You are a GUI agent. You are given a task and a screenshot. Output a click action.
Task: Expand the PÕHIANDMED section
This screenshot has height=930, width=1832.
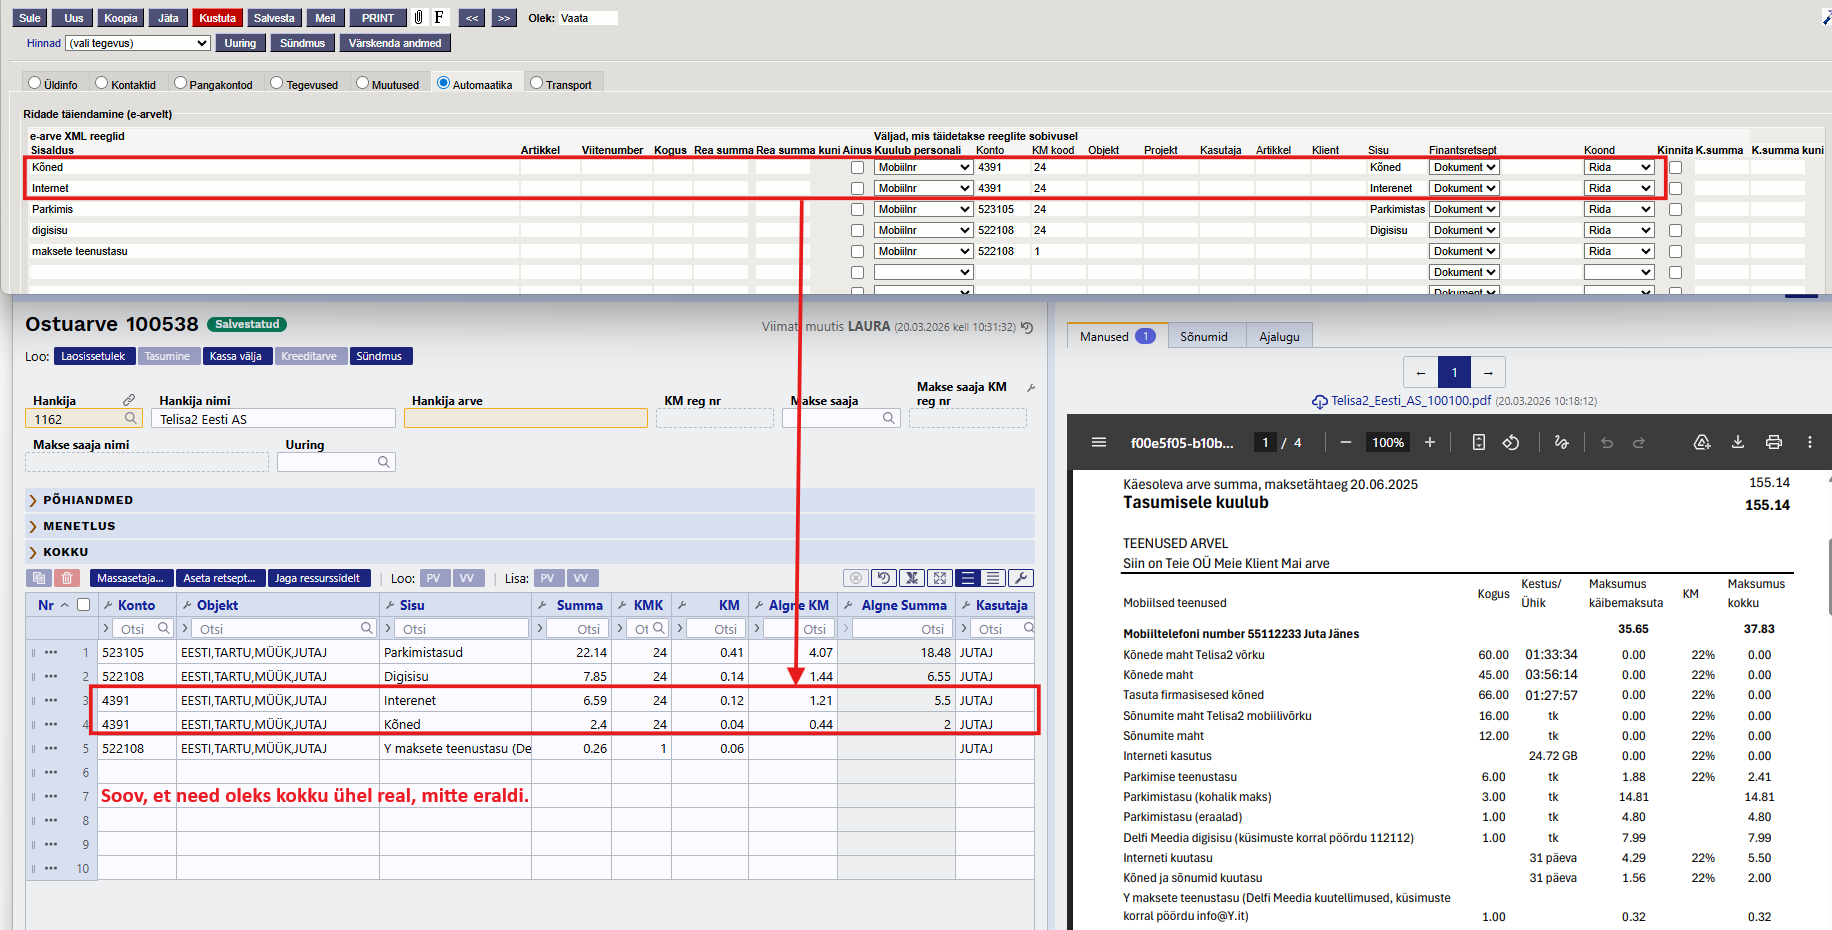pos(88,500)
